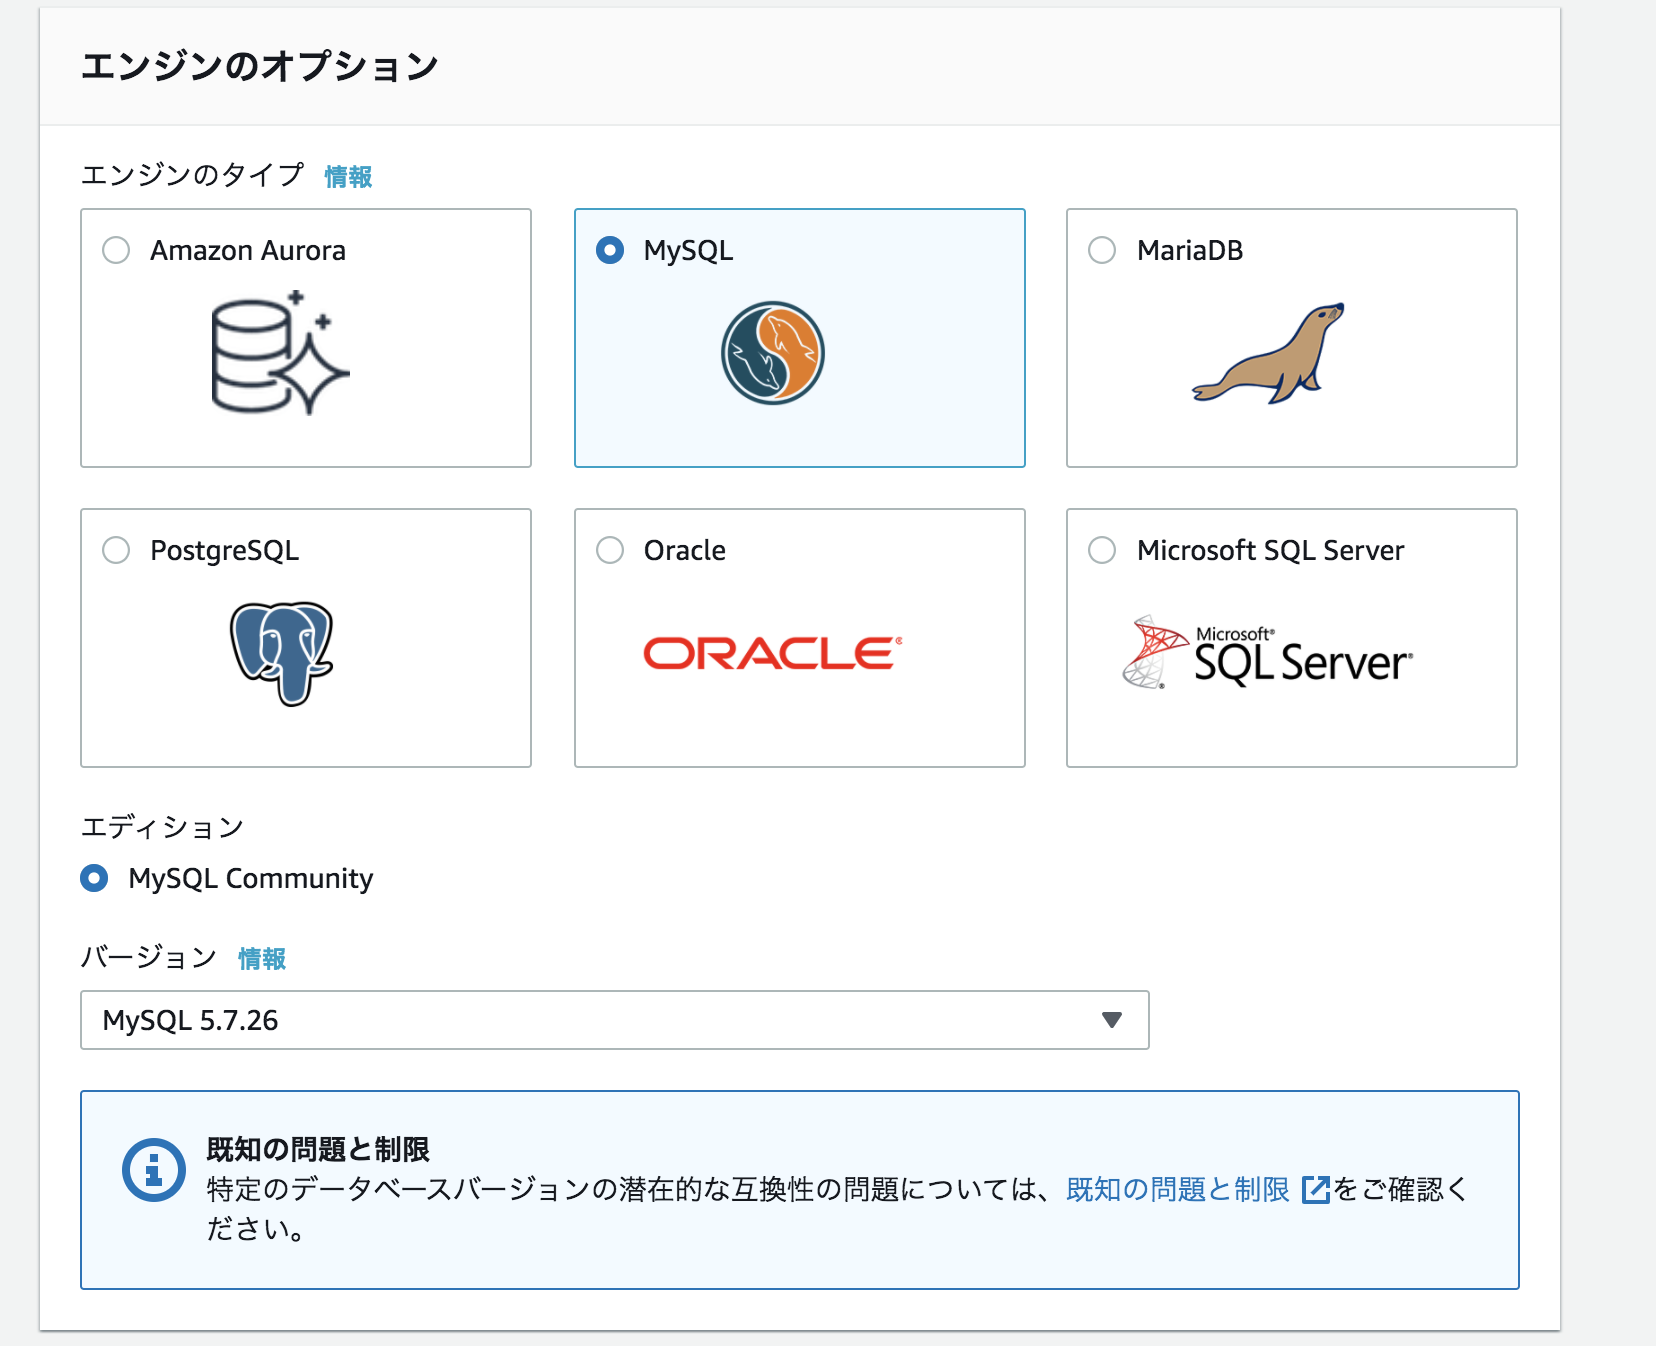
Task: Click the MySQL dolphin logo icon
Action: 773,353
